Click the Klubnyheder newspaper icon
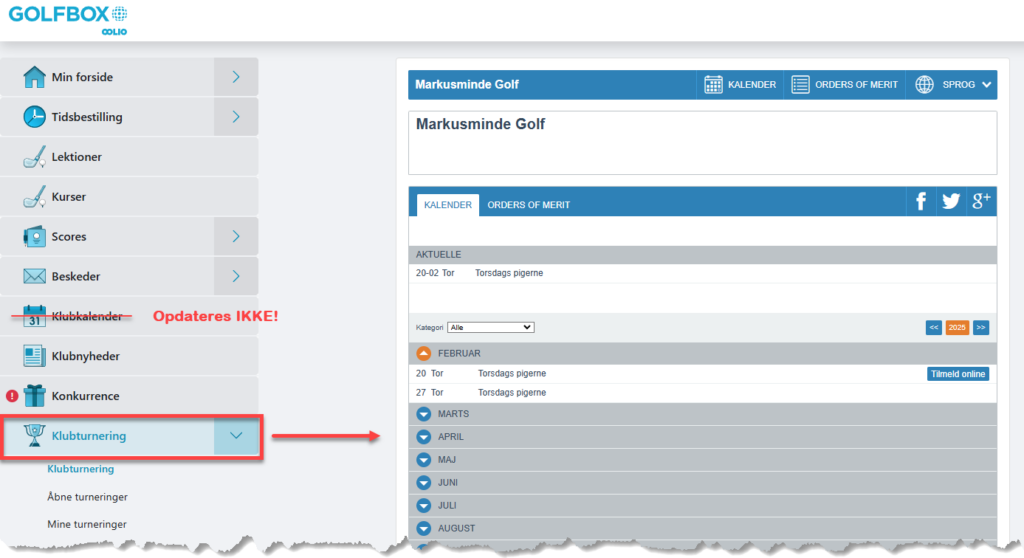Image resolution: width=1024 pixels, height=558 pixels. [34, 356]
